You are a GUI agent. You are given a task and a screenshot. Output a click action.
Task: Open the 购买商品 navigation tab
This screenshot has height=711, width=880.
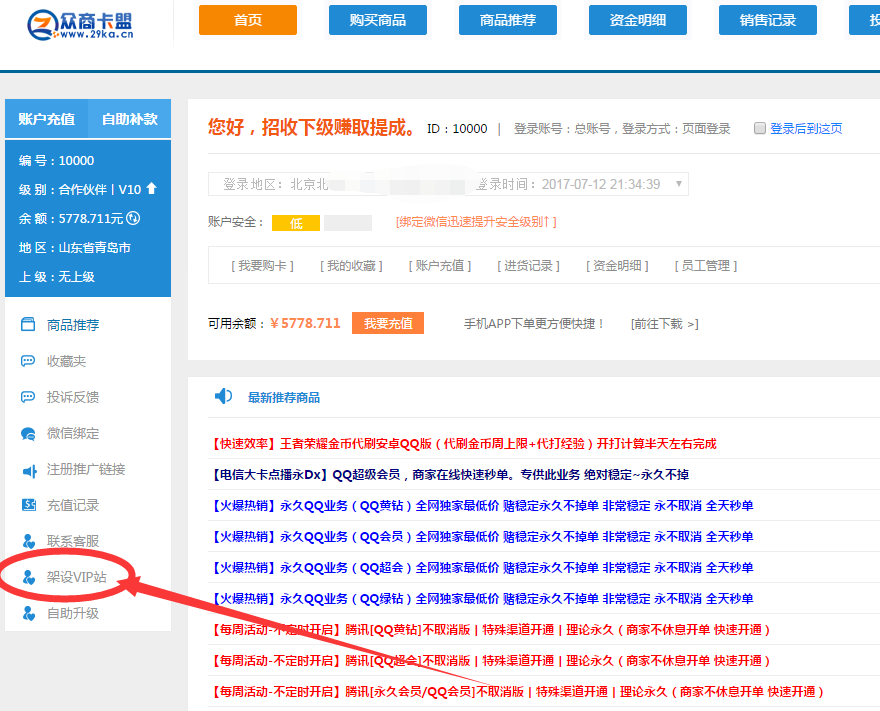[x=378, y=20]
